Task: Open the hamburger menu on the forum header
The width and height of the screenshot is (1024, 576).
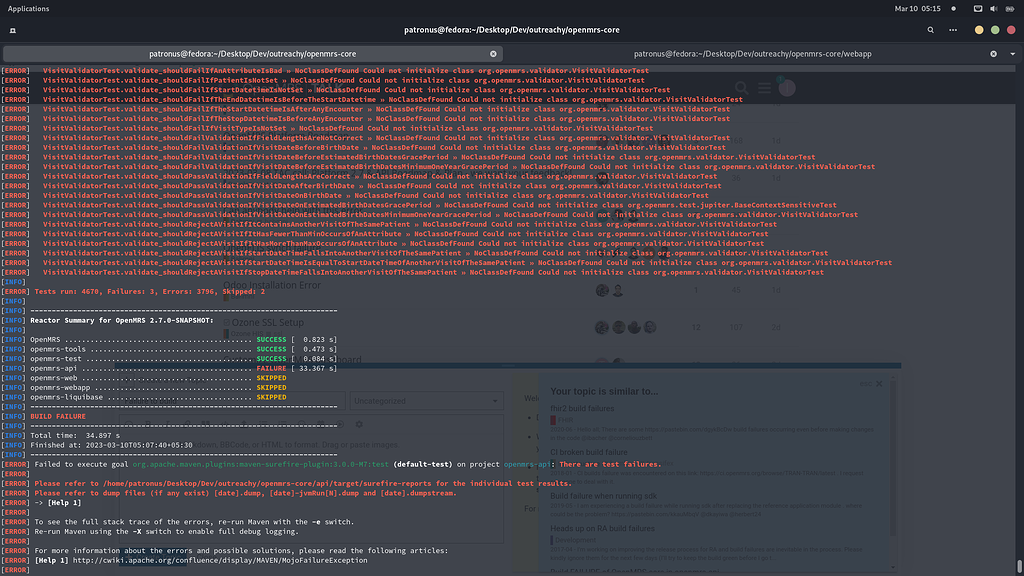Action: click(764, 88)
